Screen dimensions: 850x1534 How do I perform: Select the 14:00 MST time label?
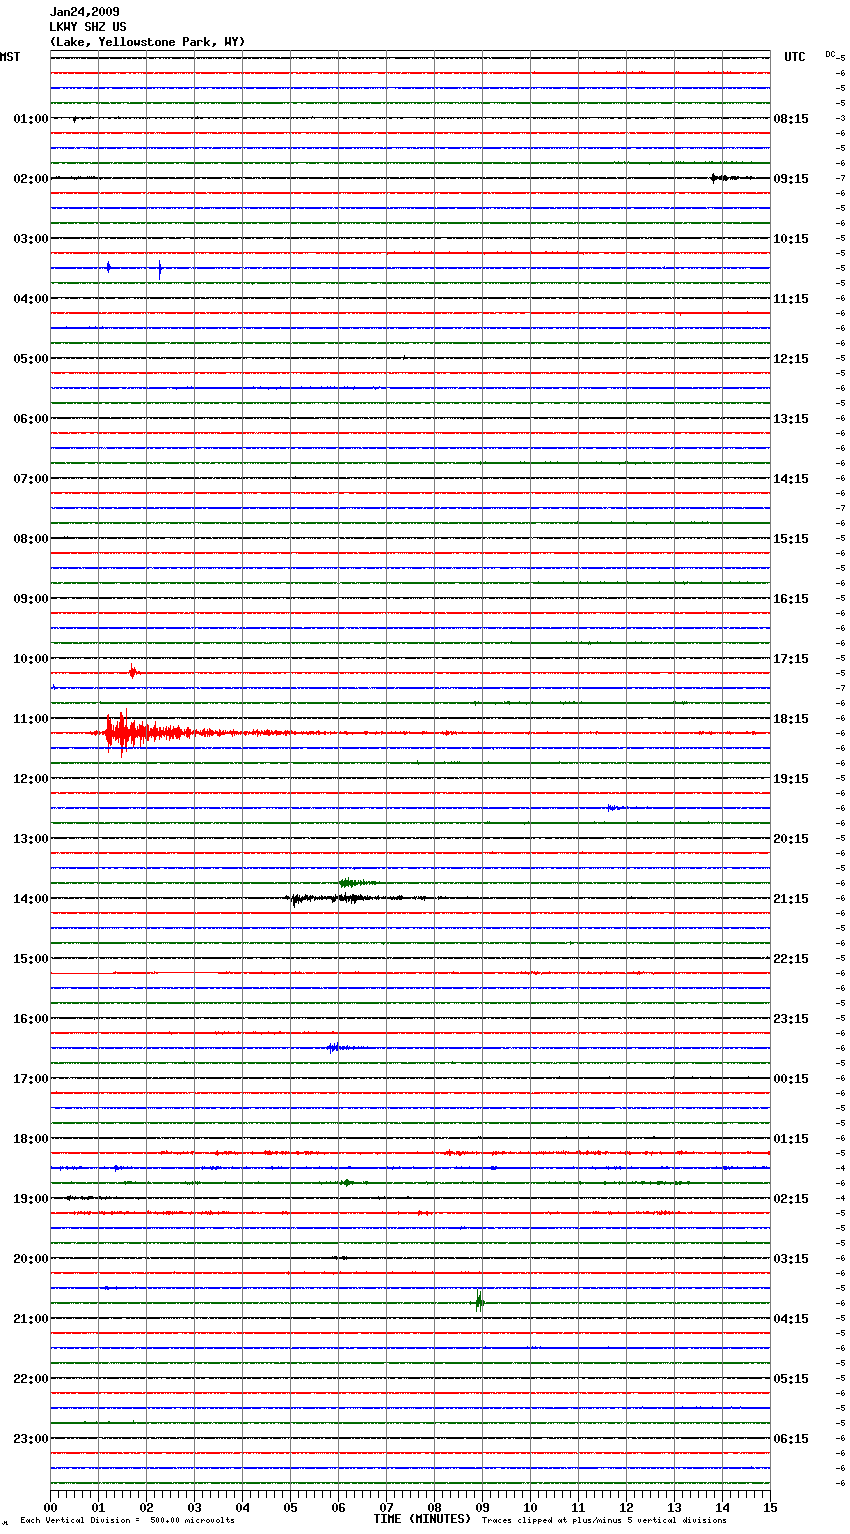point(30,899)
